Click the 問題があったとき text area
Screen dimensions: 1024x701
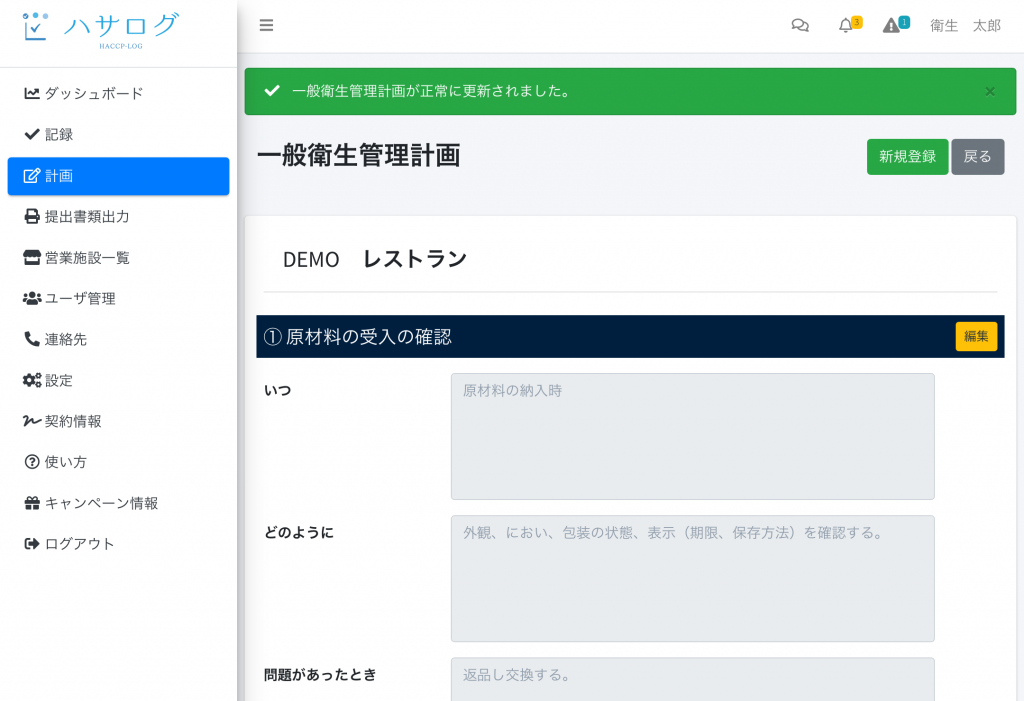tap(692, 679)
